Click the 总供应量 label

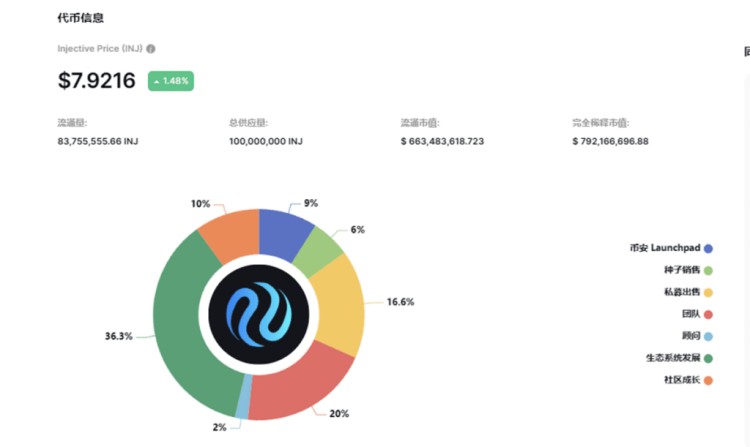tap(248, 123)
